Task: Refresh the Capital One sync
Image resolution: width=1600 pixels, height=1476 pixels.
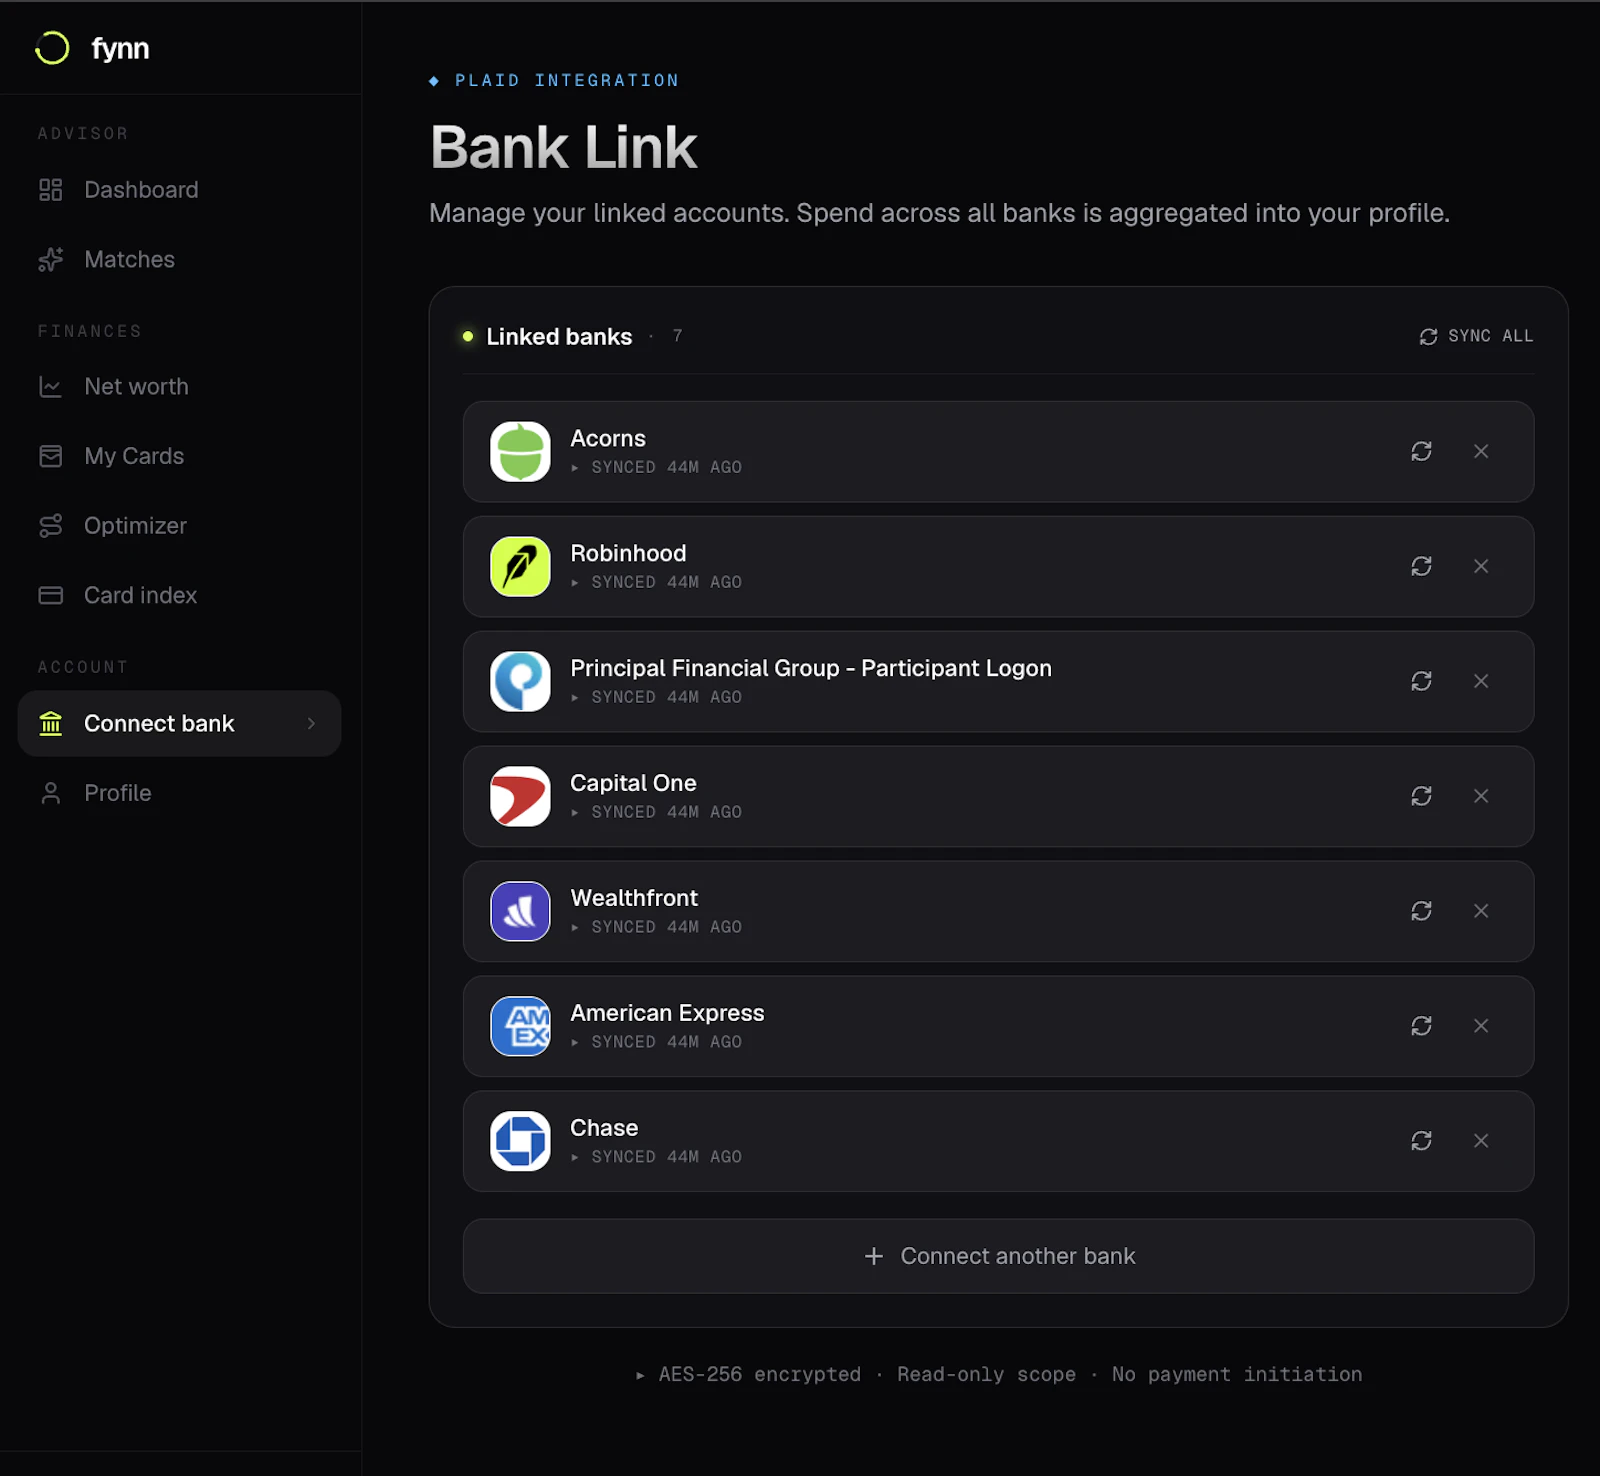Action: click(1421, 797)
